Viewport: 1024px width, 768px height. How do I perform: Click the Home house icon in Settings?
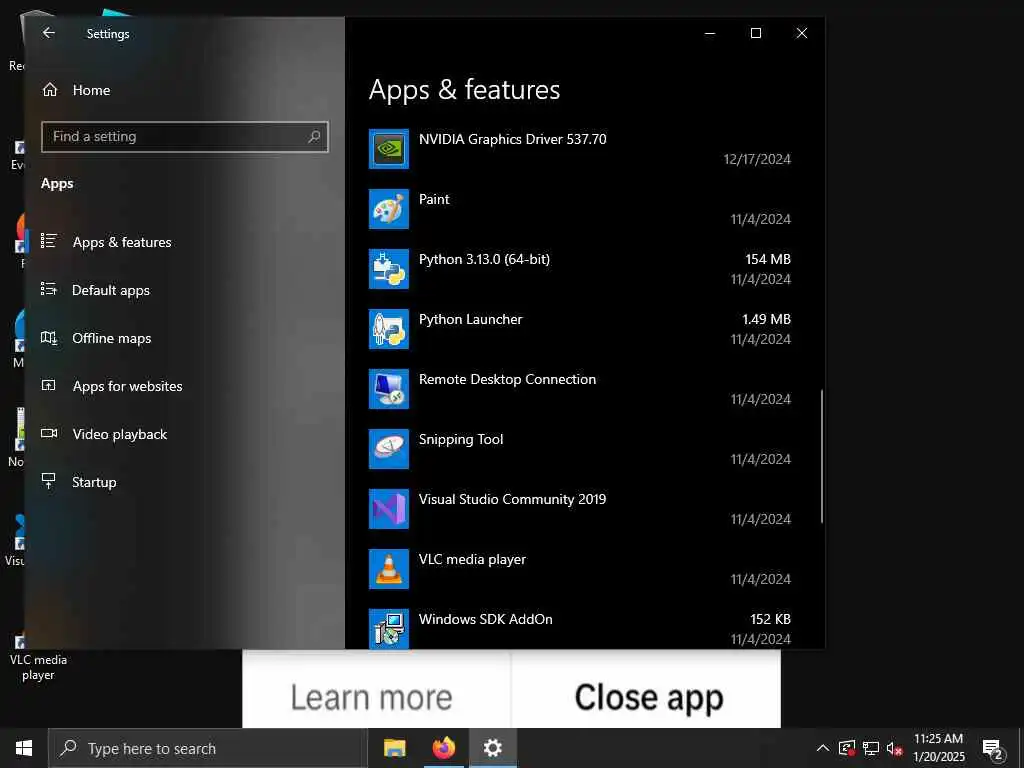point(50,89)
